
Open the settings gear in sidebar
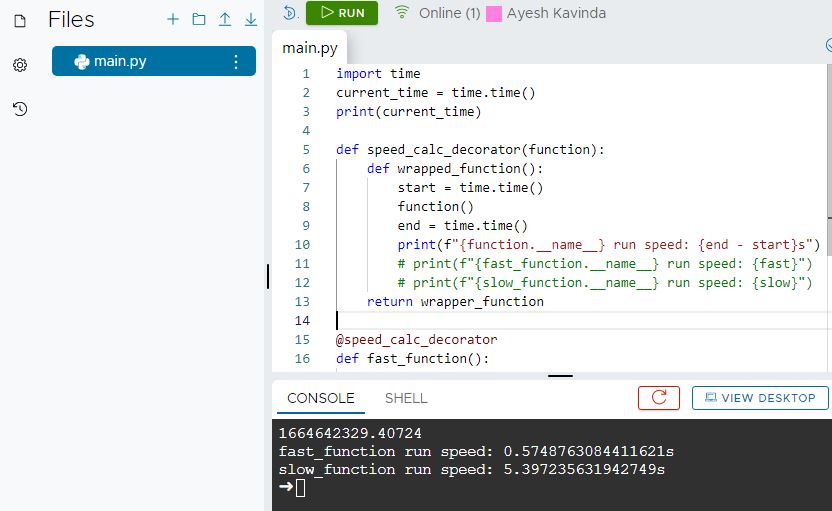pyautogui.click(x=20, y=65)
